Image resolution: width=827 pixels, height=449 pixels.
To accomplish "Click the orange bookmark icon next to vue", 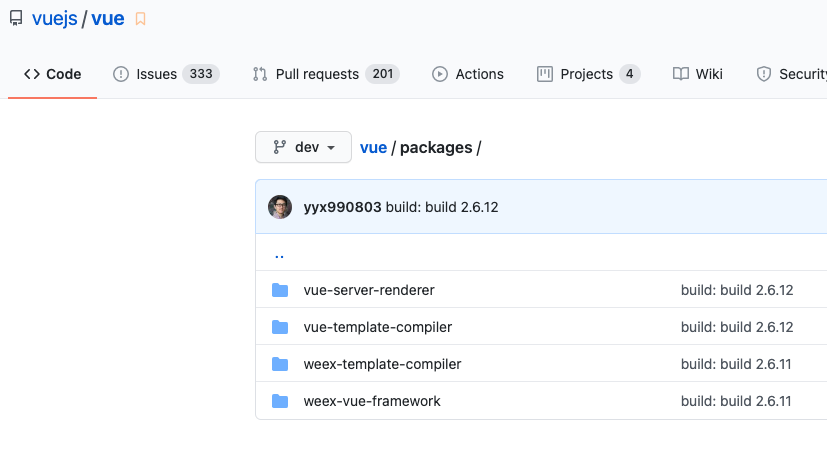I will pos(140,19).
